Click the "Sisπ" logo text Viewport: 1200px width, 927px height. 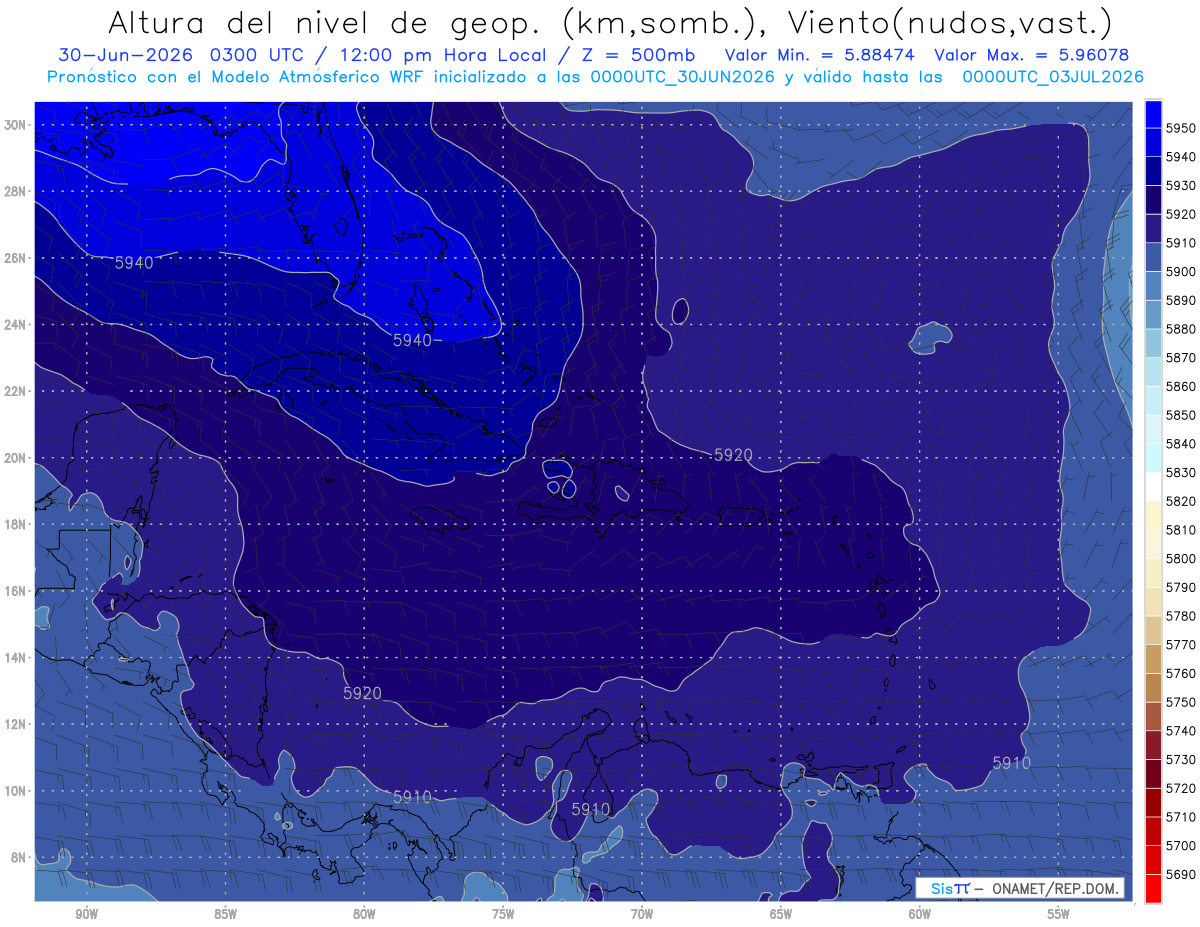click(949, 889)
